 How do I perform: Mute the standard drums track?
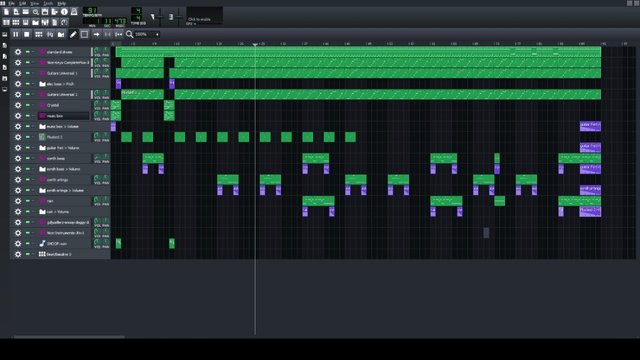click(28, 52)
